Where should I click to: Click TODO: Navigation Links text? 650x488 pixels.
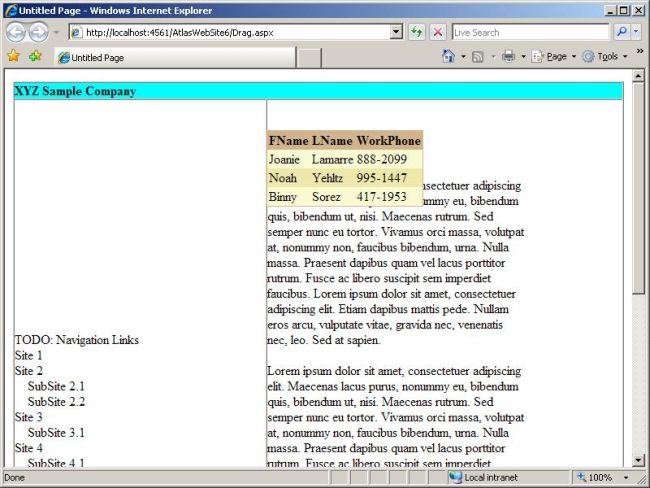pos(77,340)
